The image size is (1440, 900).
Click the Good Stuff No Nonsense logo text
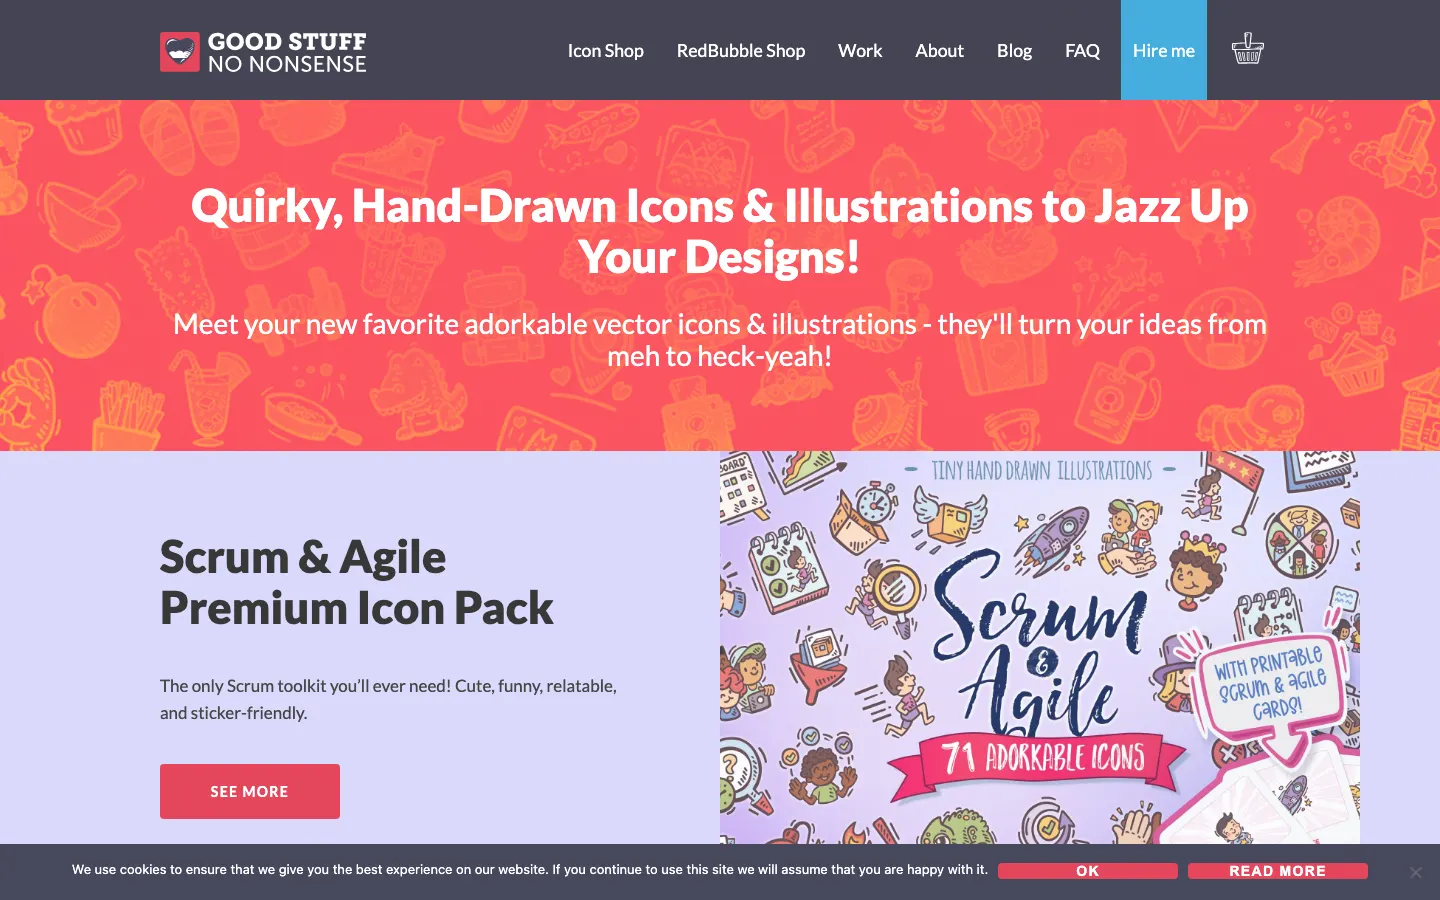point(287,52)
